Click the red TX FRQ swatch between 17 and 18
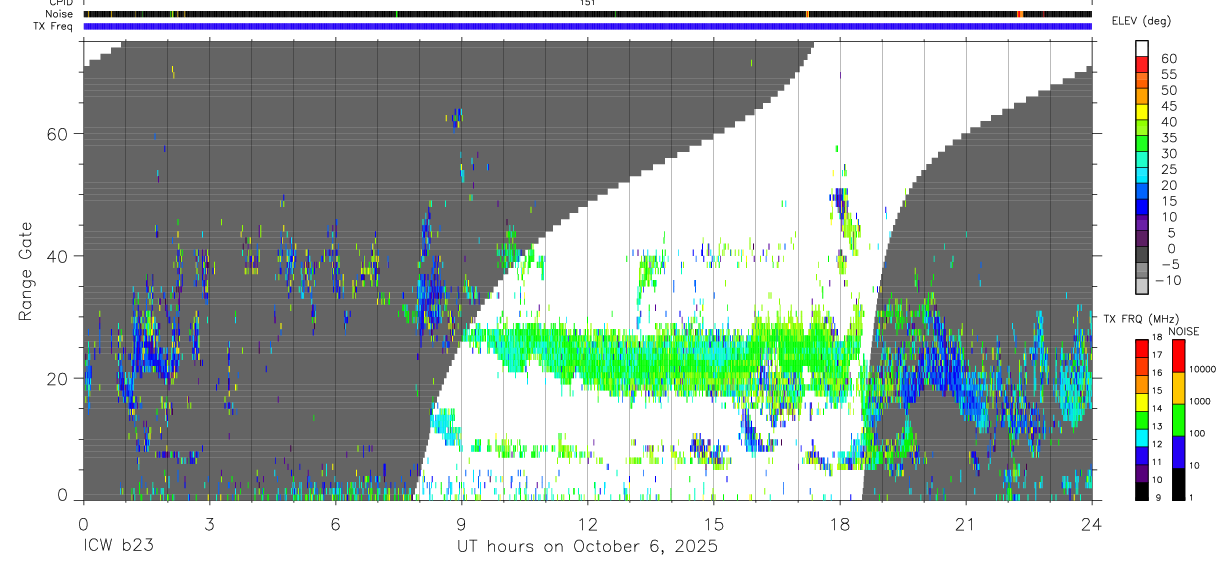 (1142, 347)
